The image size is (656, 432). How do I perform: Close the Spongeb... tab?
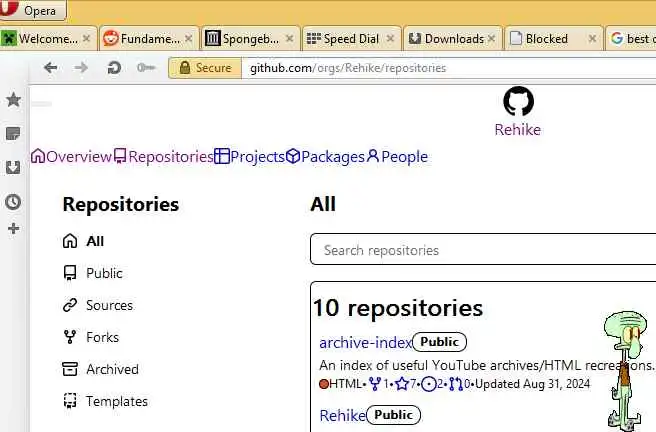(x=290, y=38)
